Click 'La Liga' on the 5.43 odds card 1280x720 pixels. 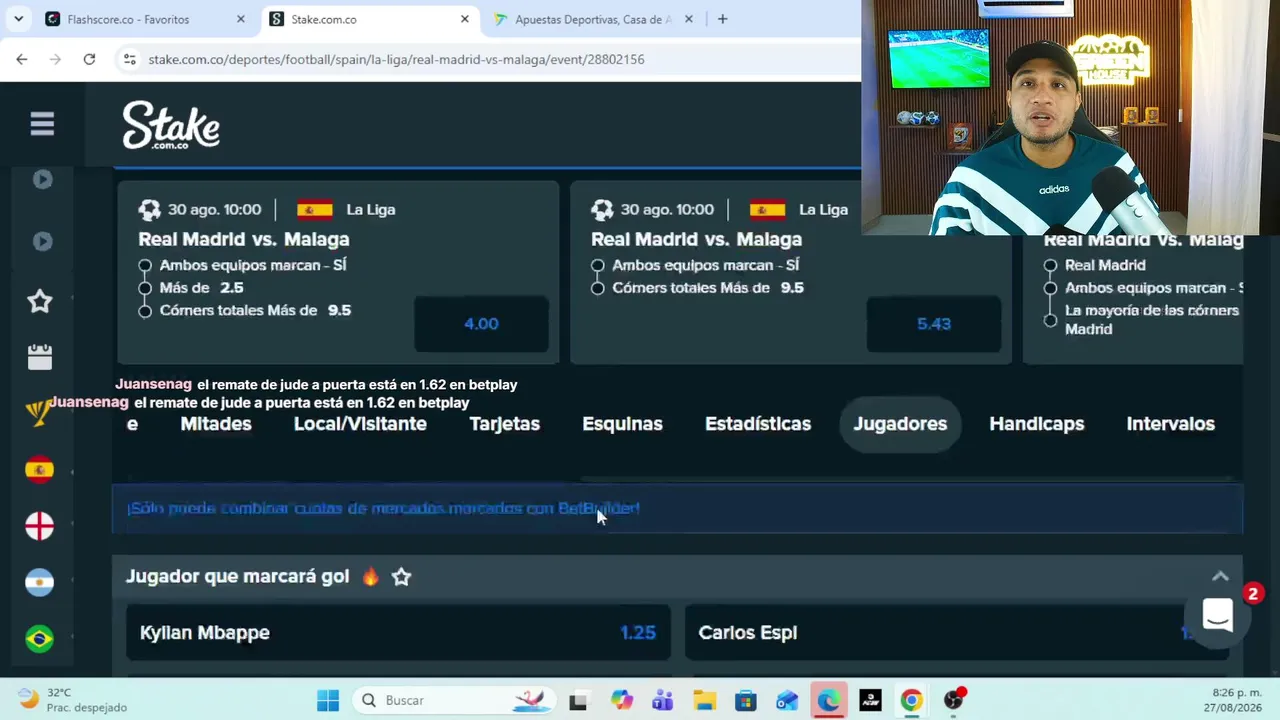[823, 209]
